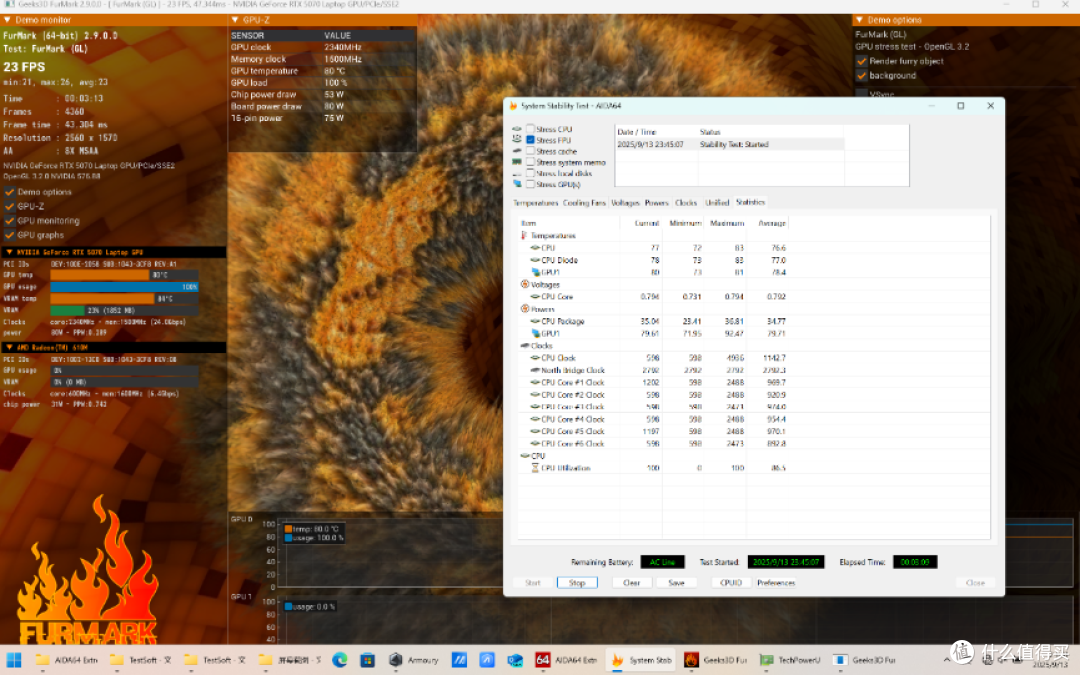The height and width of the screenshot is (675, 1080).
Task: Uncheck the Stress FPU checkbox
Action: 530,140
